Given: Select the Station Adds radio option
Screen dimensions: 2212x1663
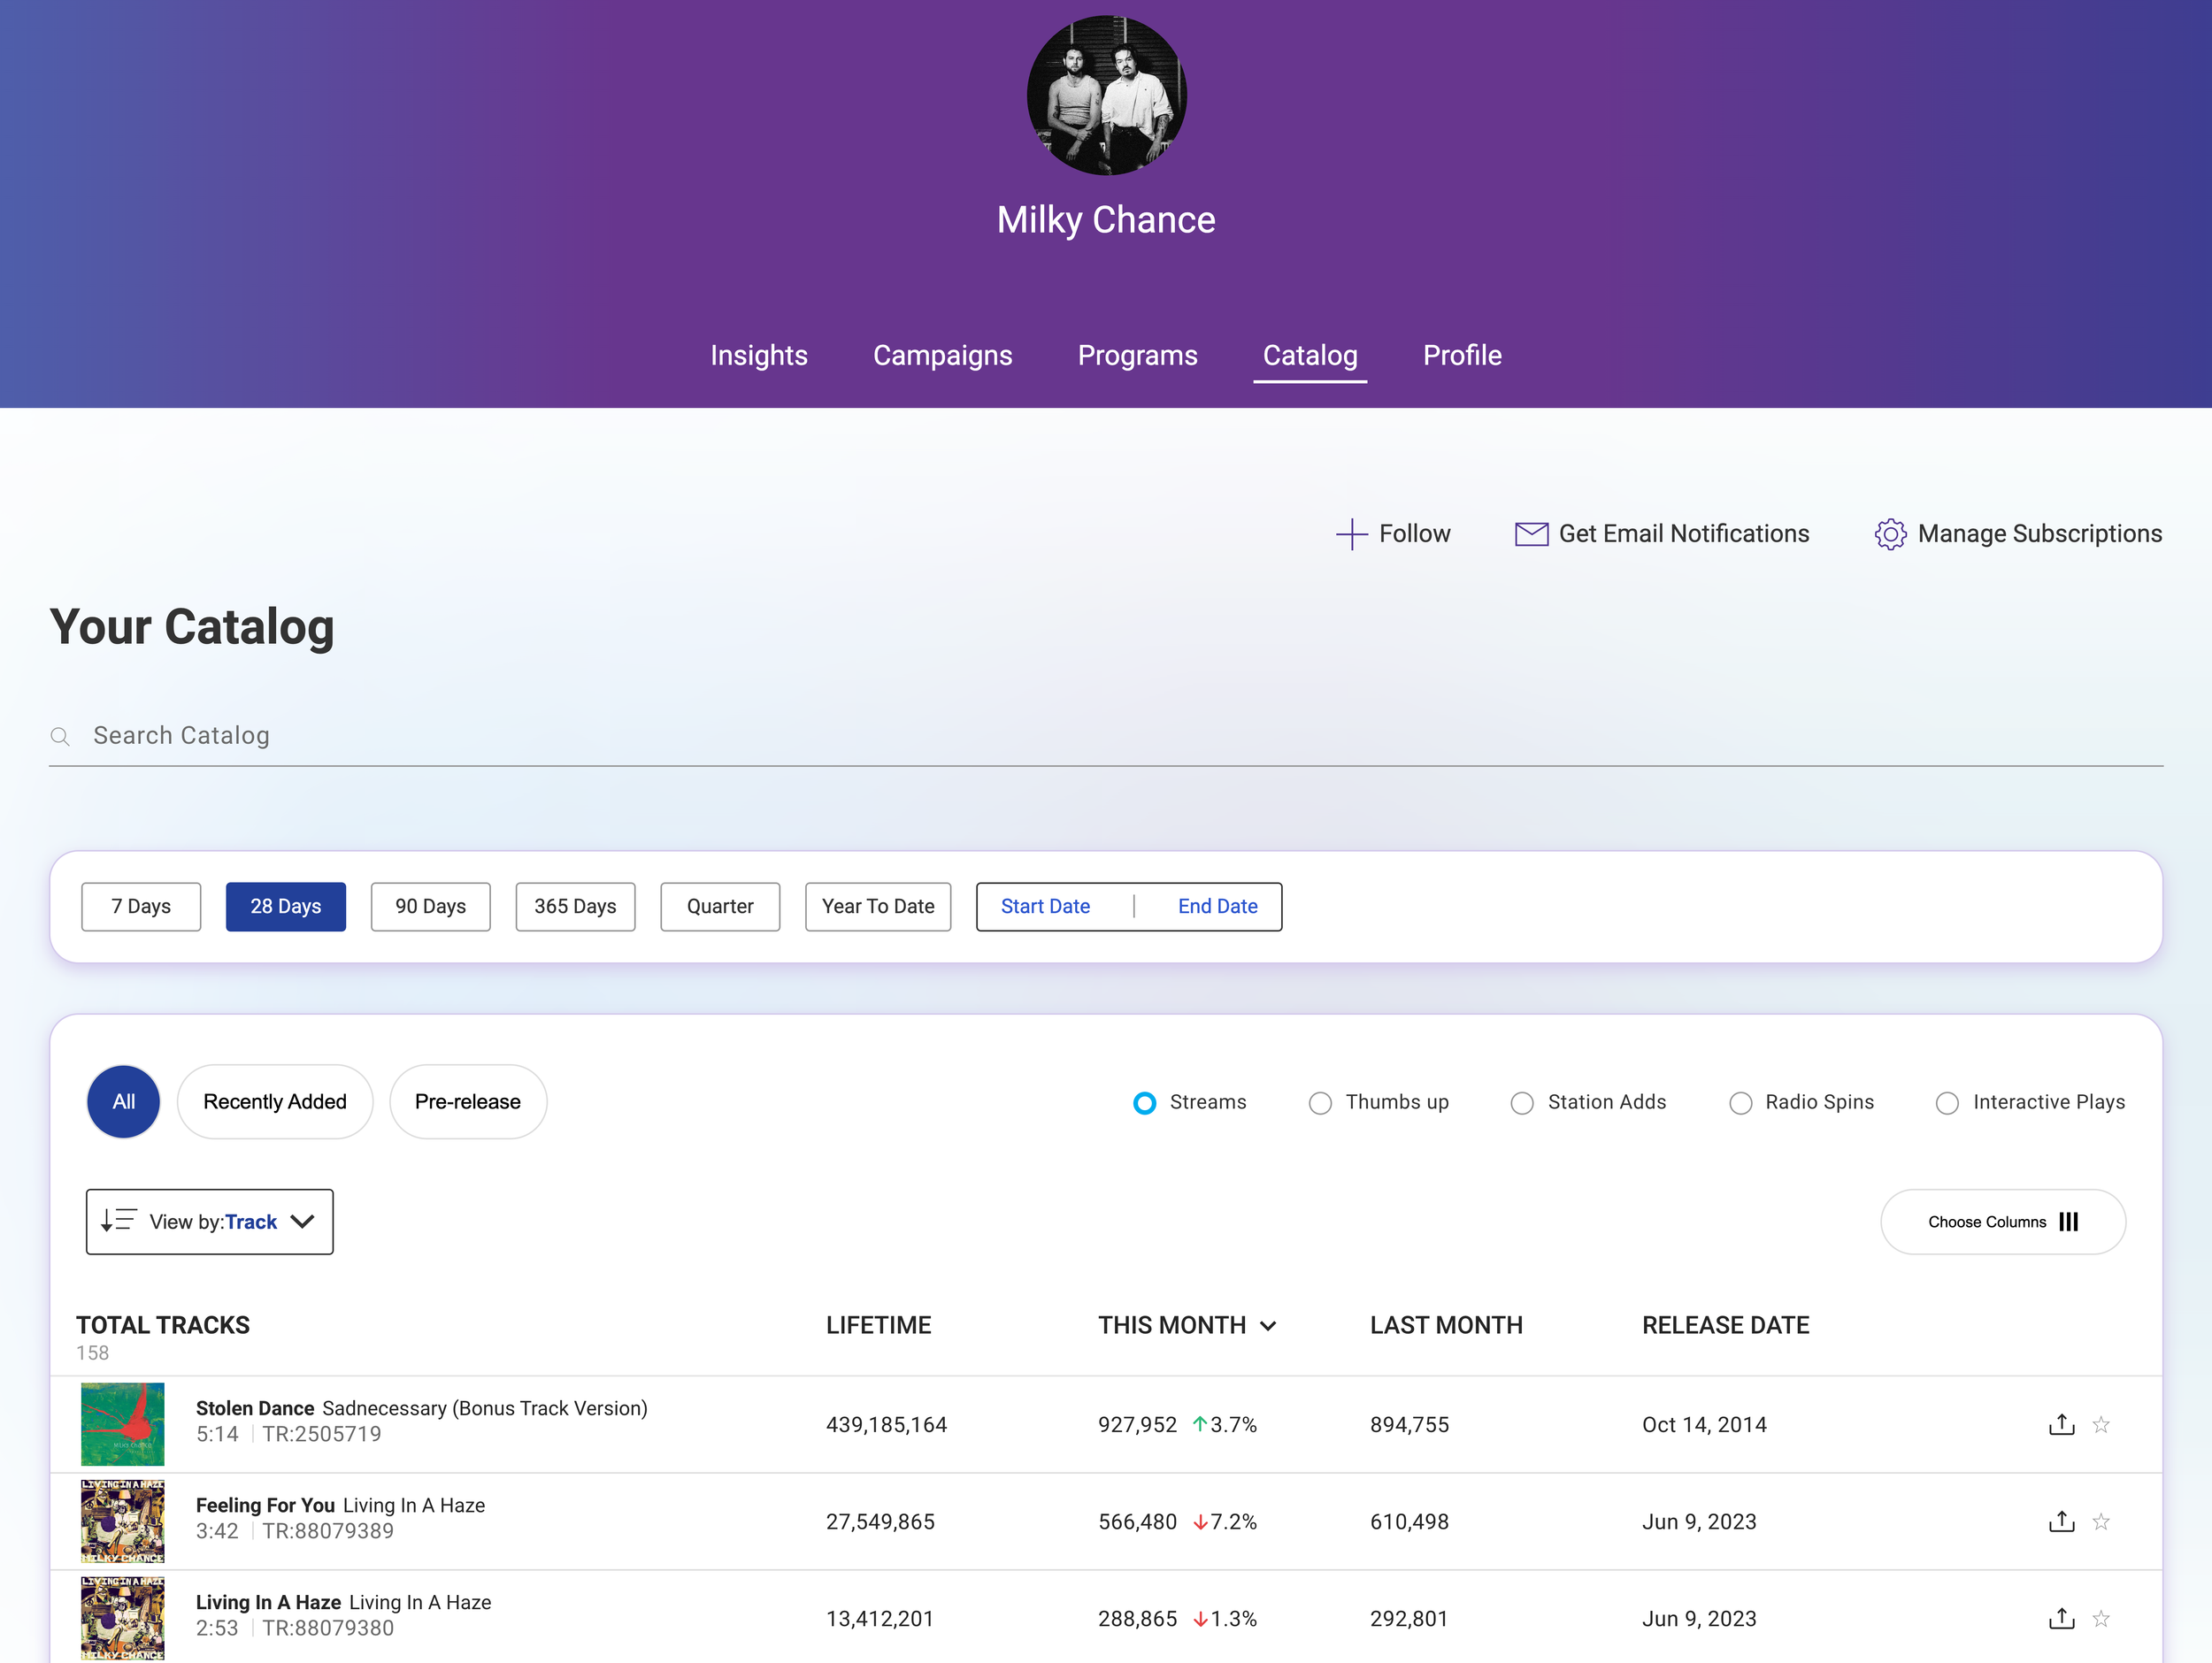Looking at the screenshot, I should click(x=1522, y=1102).
